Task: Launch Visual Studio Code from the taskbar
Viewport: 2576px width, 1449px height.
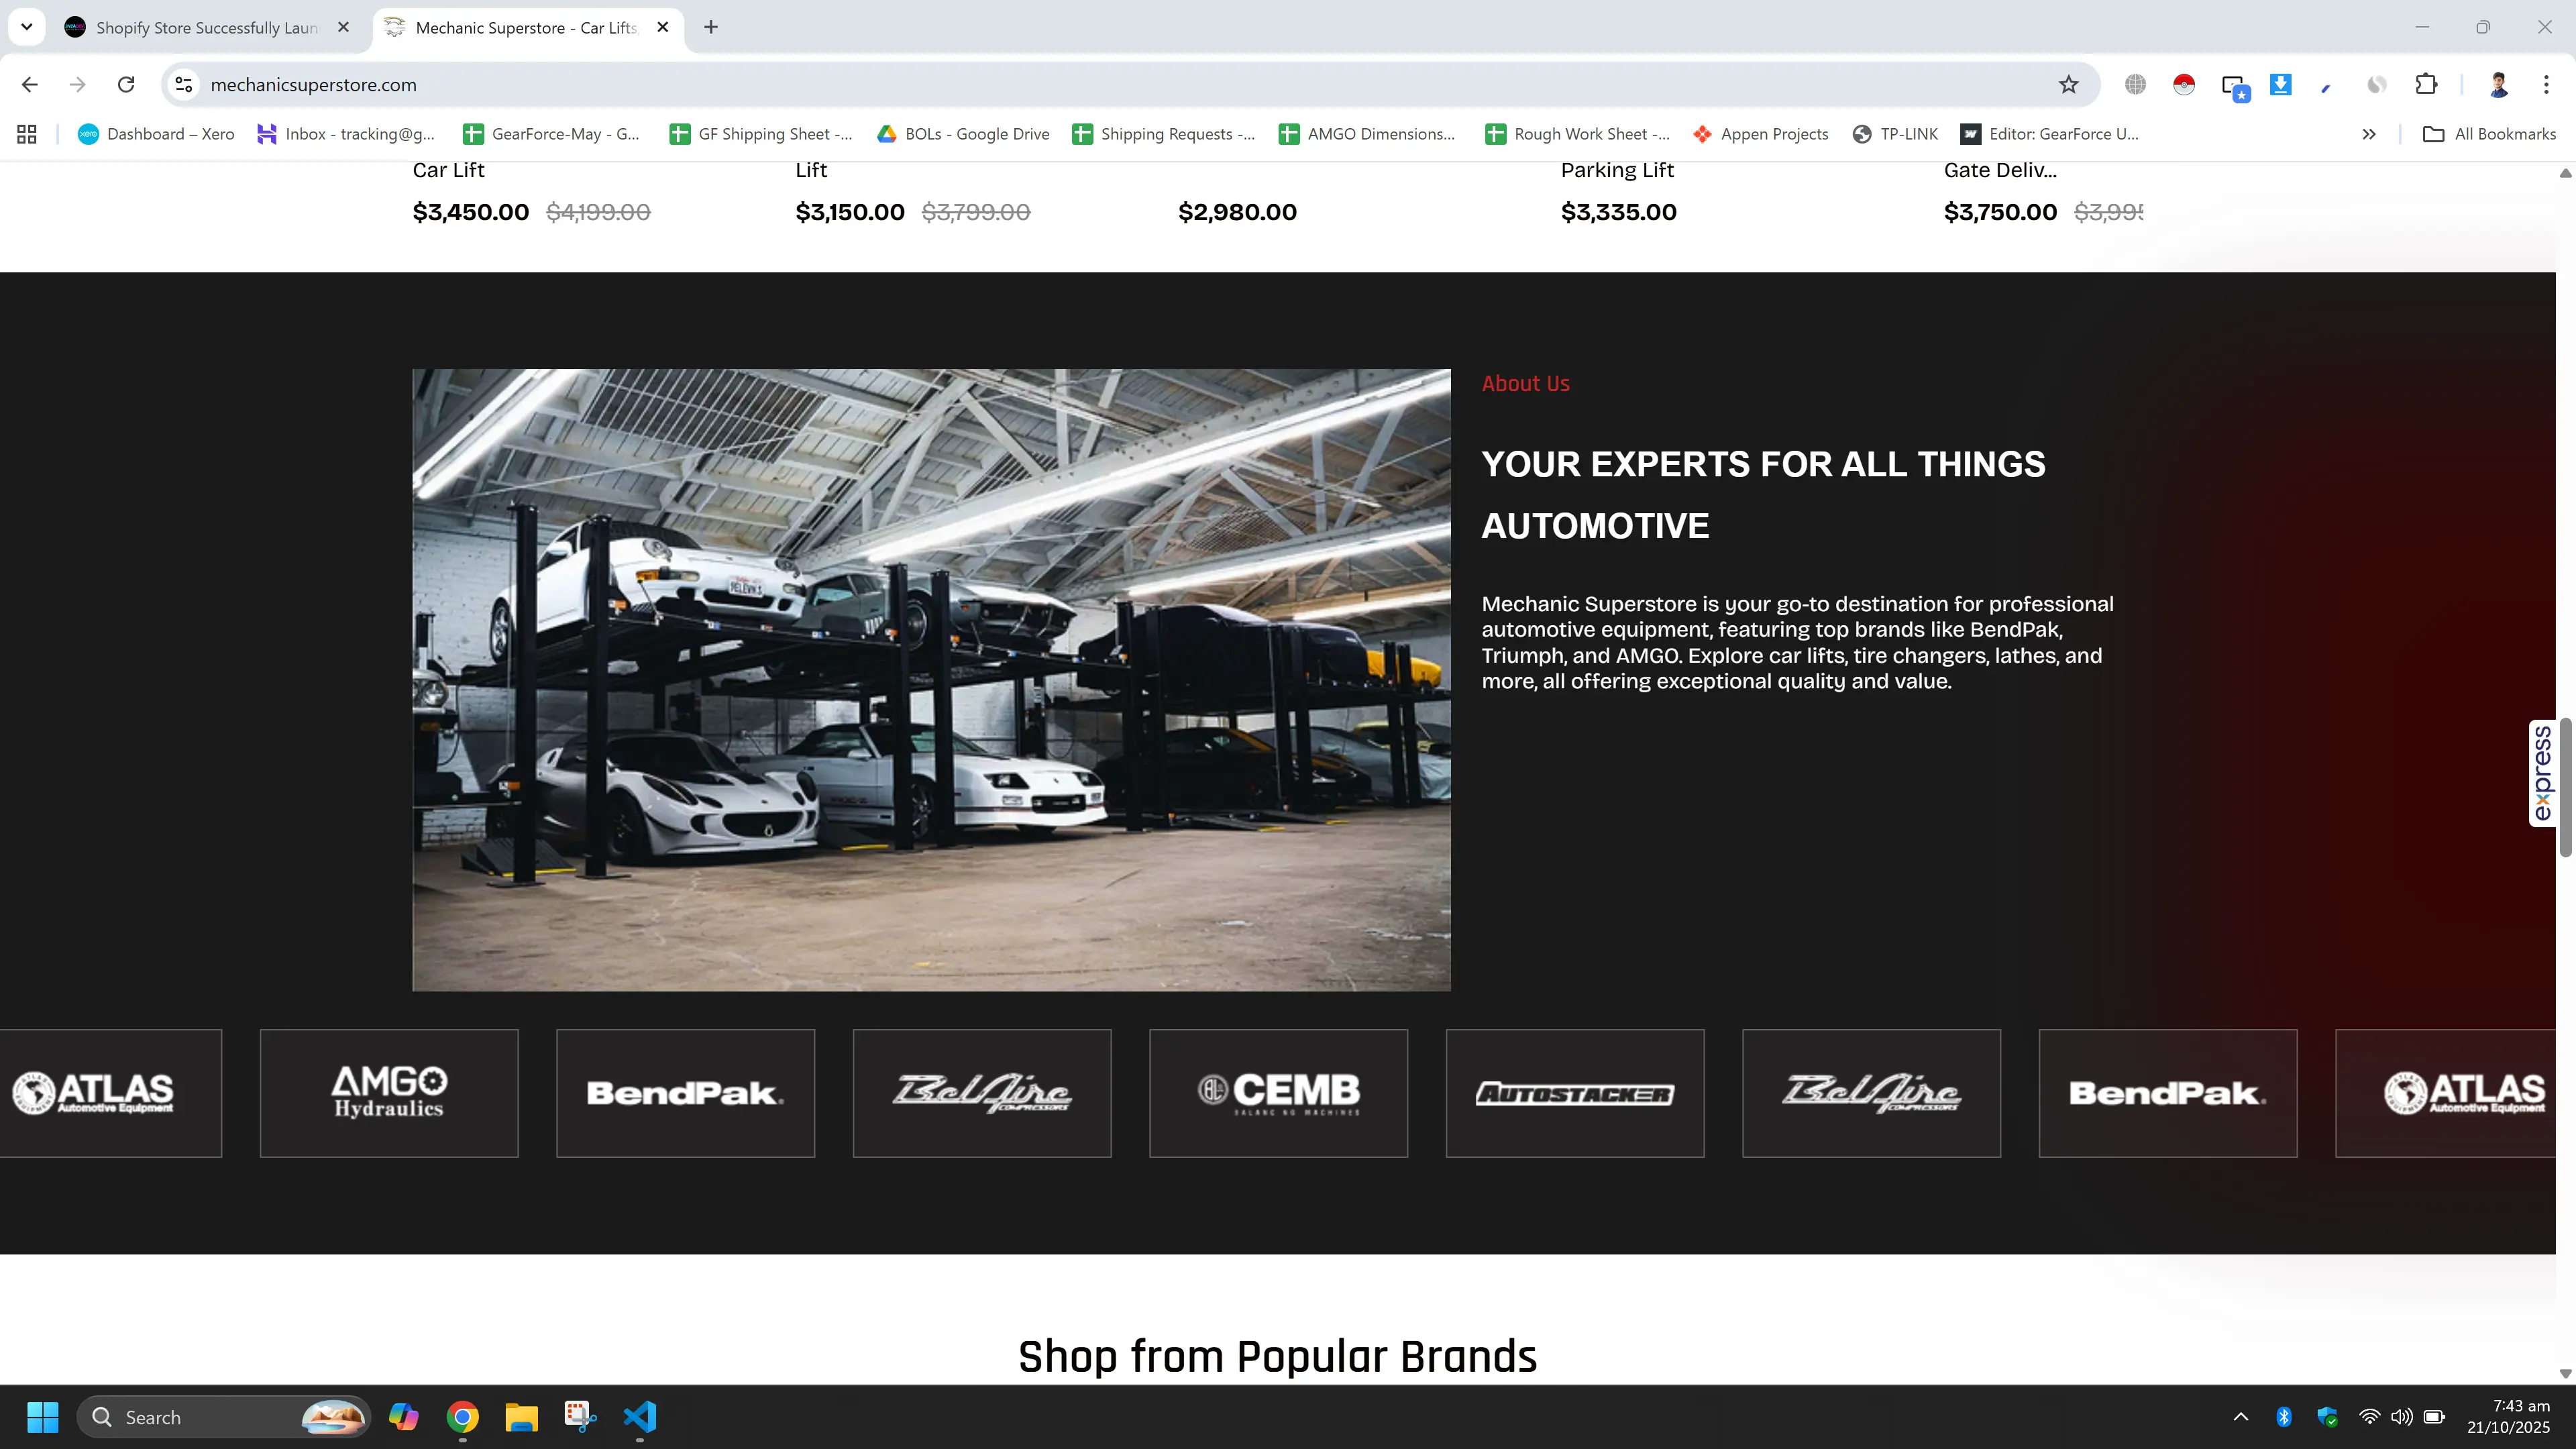Action: click(x=640, y=1417)
